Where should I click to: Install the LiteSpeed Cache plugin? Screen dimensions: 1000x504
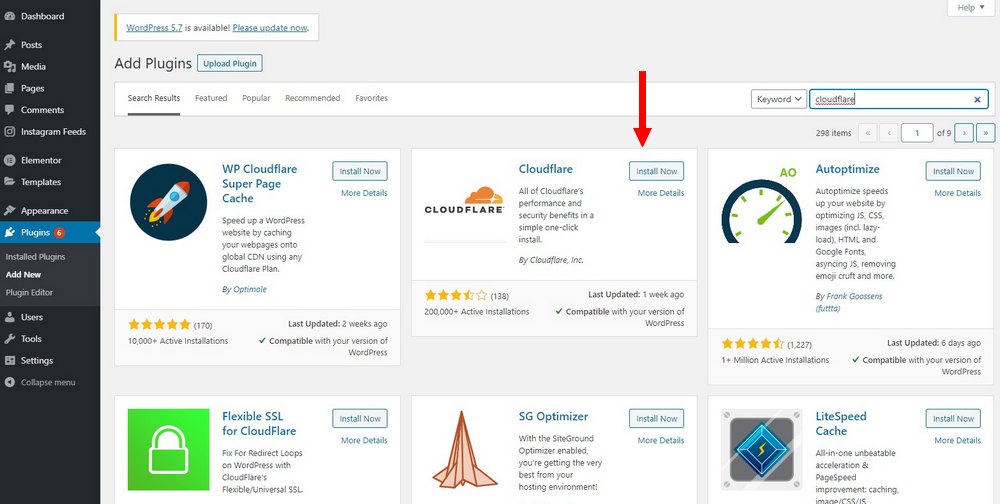click(953, 419)
